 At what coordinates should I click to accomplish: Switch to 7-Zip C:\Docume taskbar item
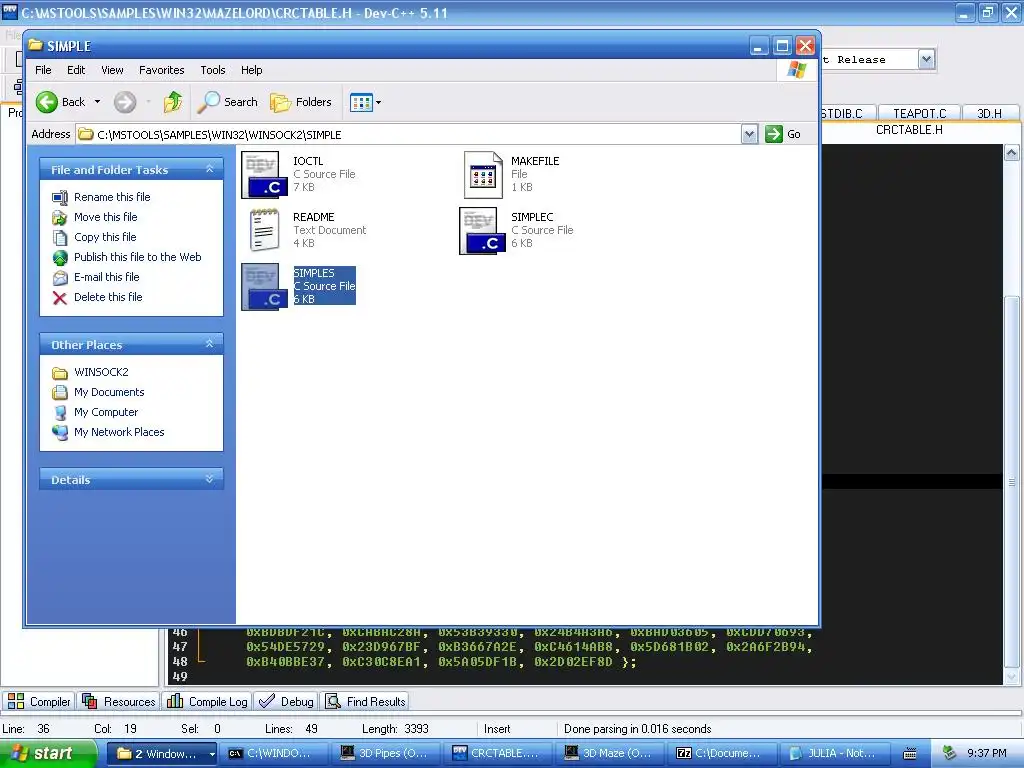[722, 754]
